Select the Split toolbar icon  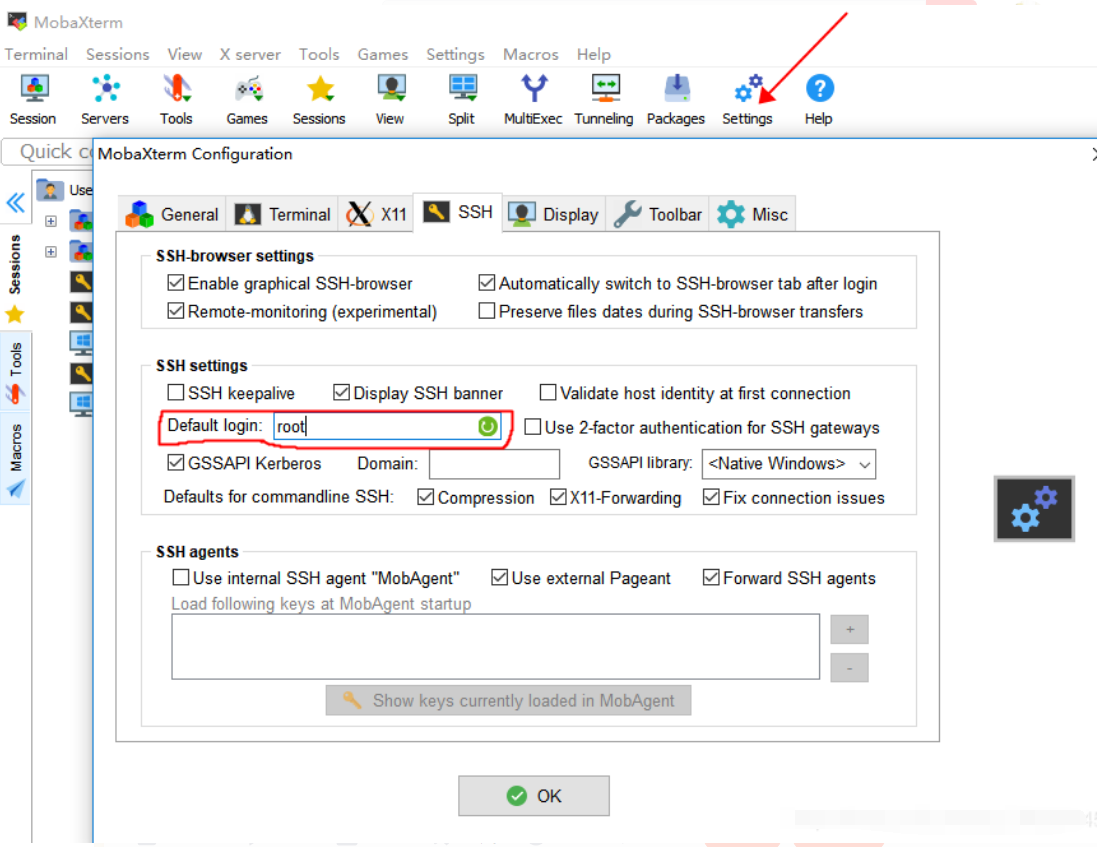click(x=462, y=99)
